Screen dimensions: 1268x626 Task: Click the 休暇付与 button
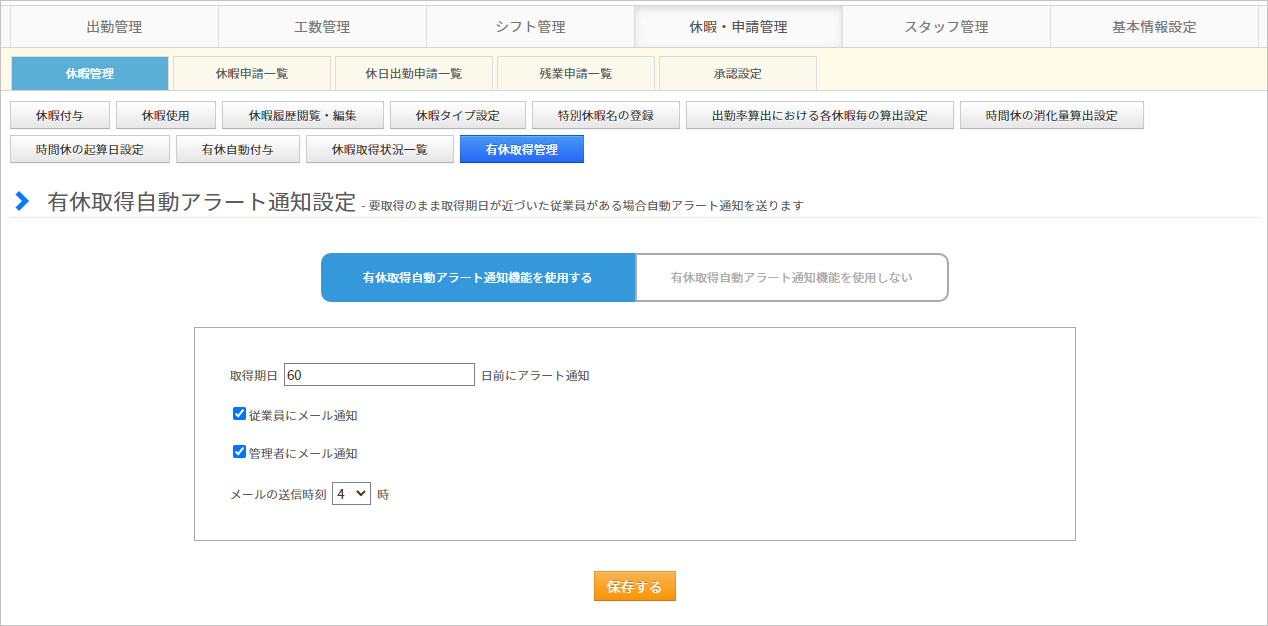tap(60, 115)
